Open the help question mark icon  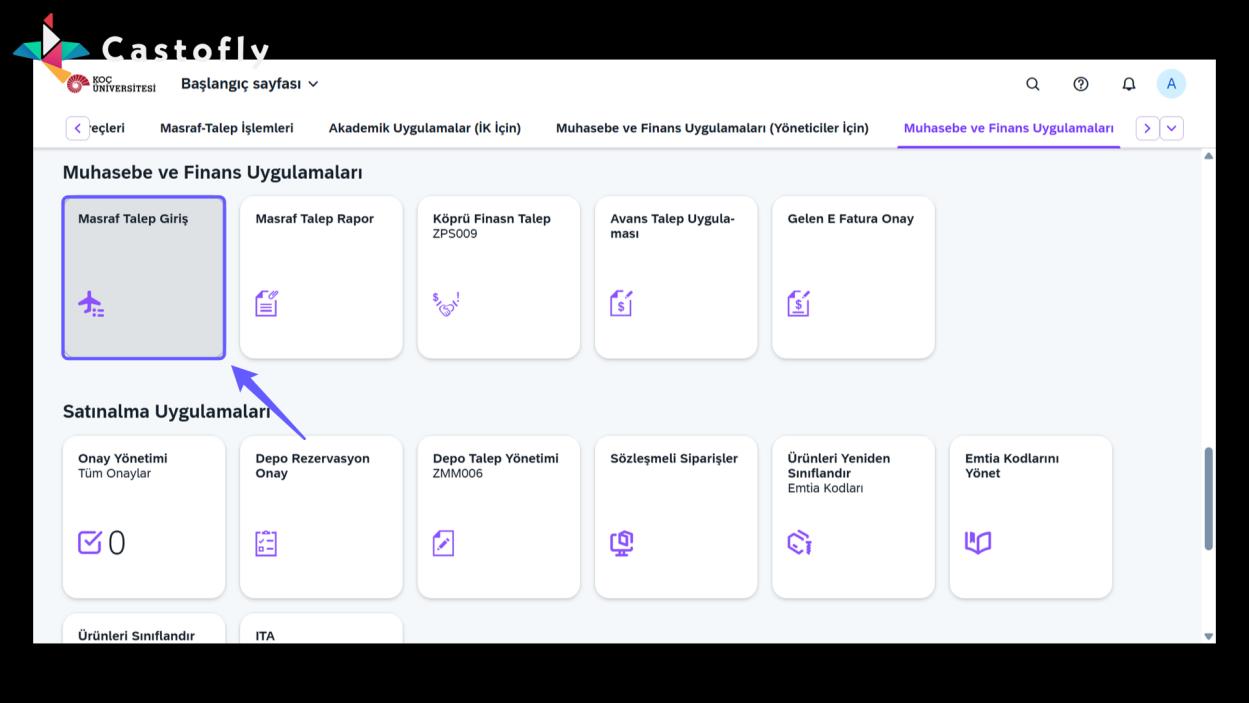click(1081, 84)
